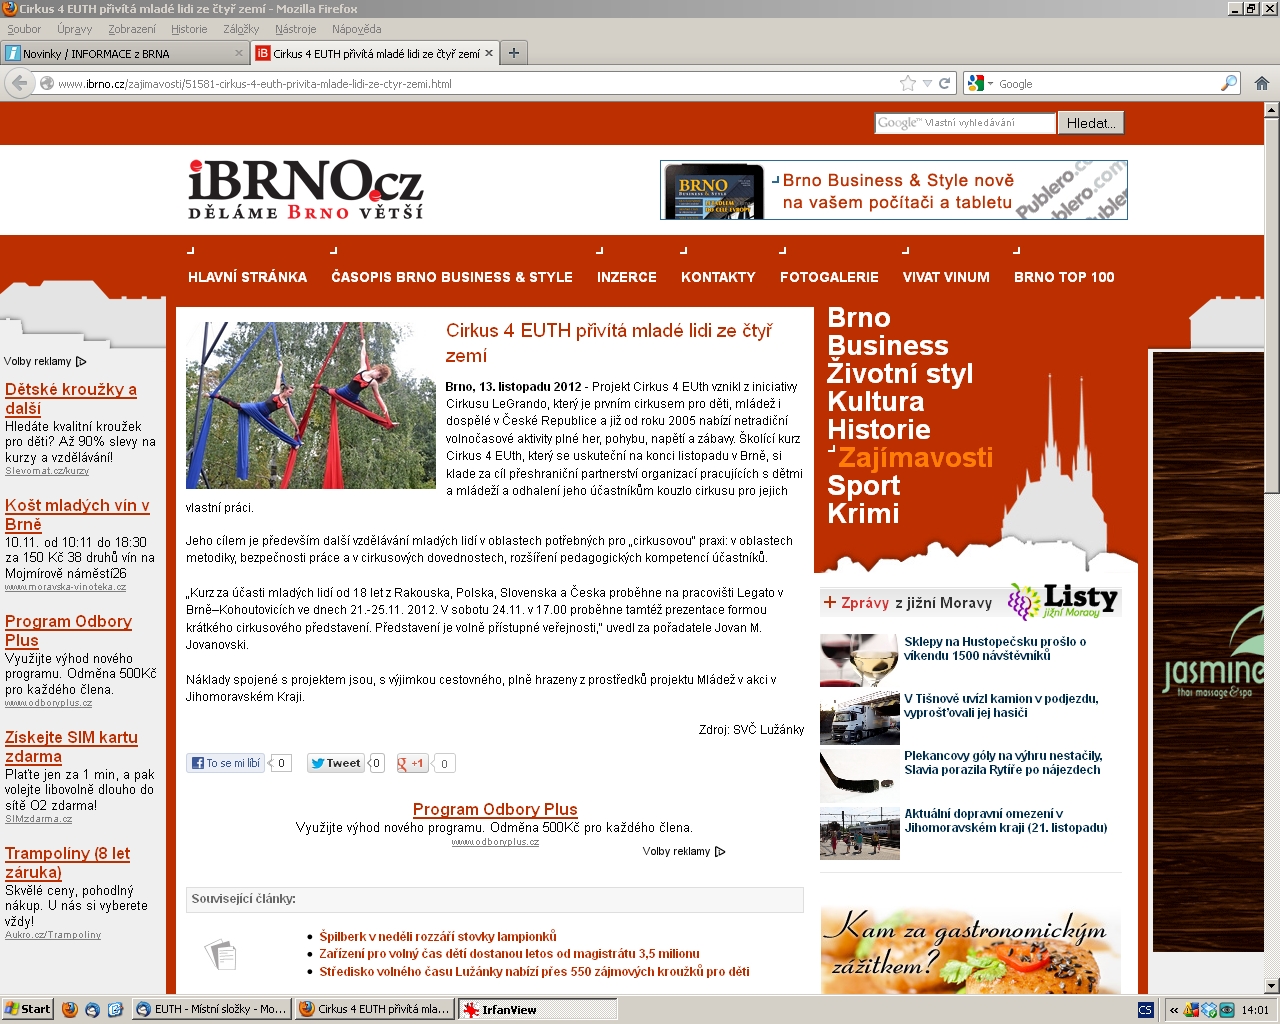The height and width of the screenshot is (1024, 1280).
Task: Open the Soubor menu
Action: pos(24,29)
